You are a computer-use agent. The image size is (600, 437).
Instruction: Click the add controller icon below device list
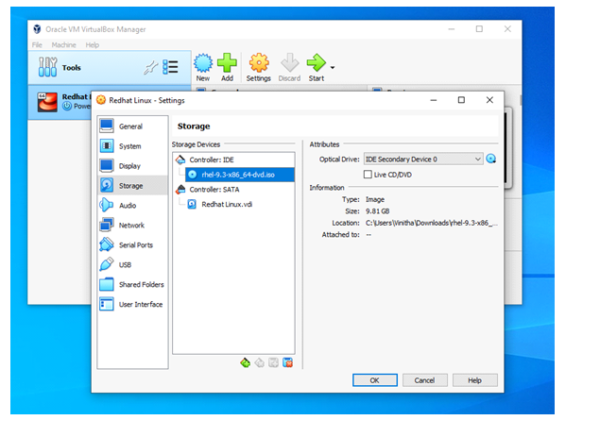pyautogui.click(x=245, y=362)
